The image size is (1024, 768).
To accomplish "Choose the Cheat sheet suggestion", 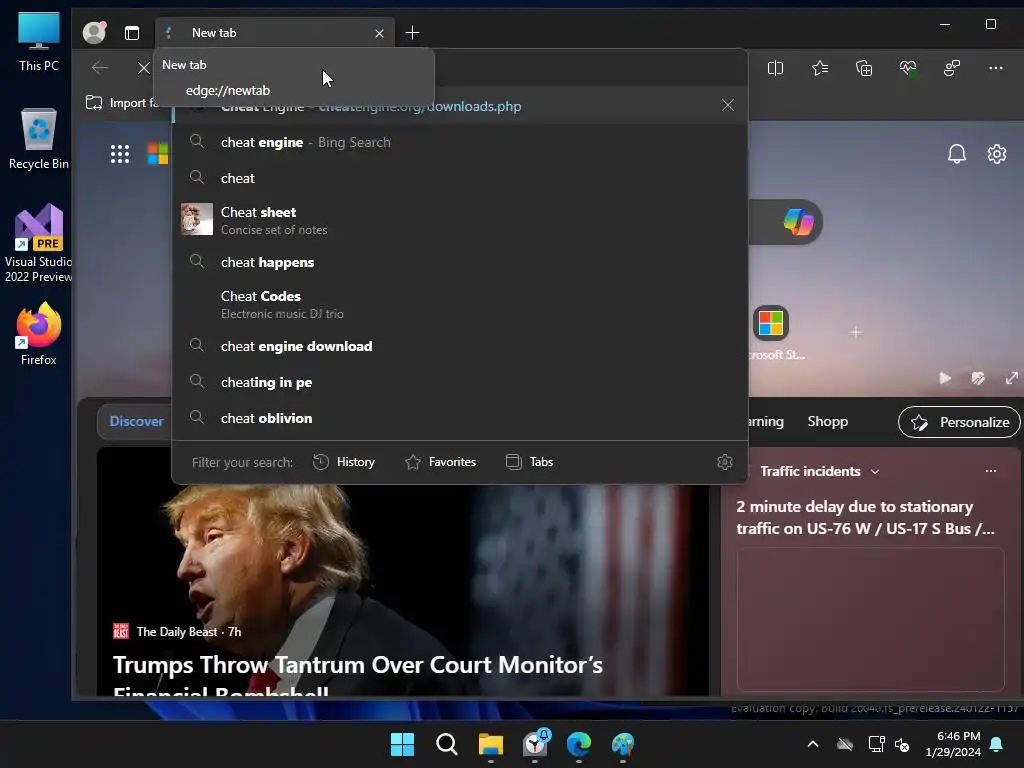I will click(x=460, y=220).
